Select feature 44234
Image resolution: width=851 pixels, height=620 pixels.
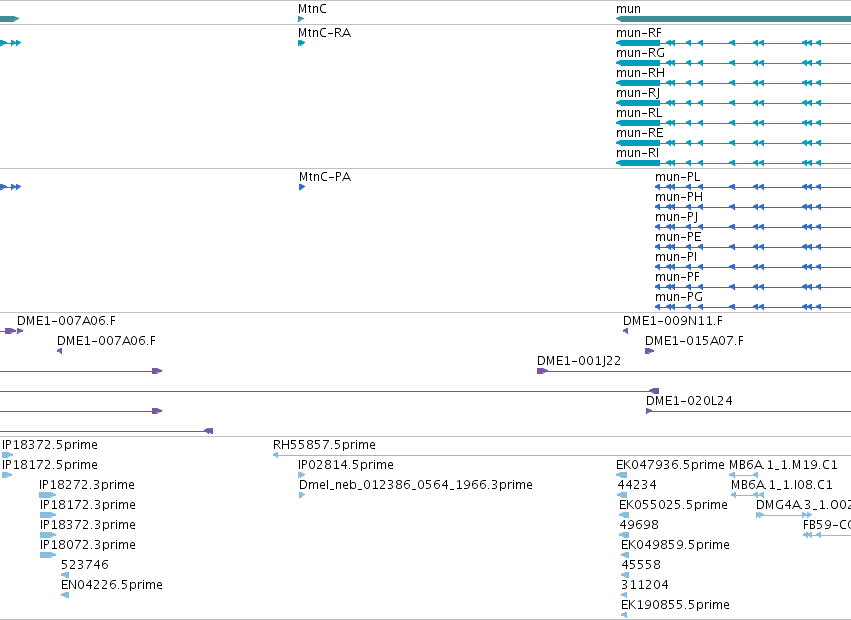pyautogui.click(x=637, y=485)
